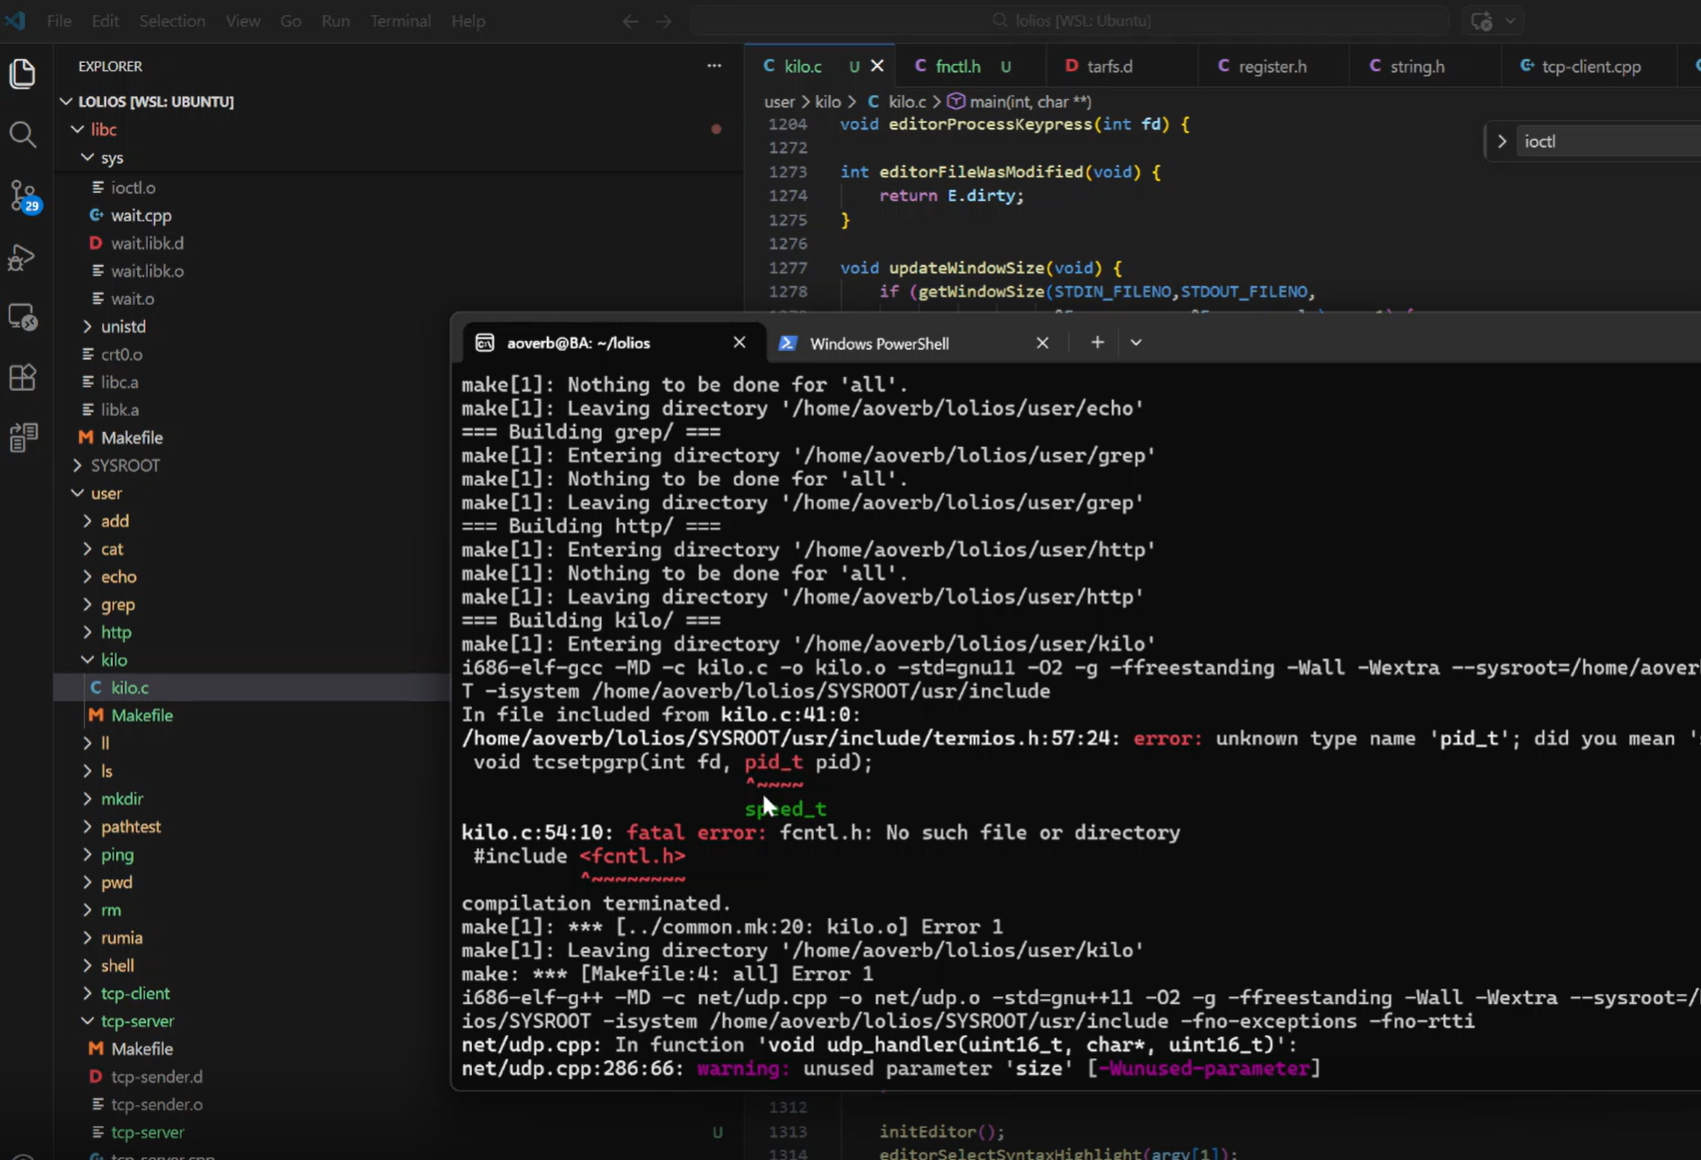Open tcp-sender.d in the explorer

pyautogui.click(x=157, y=1077)
